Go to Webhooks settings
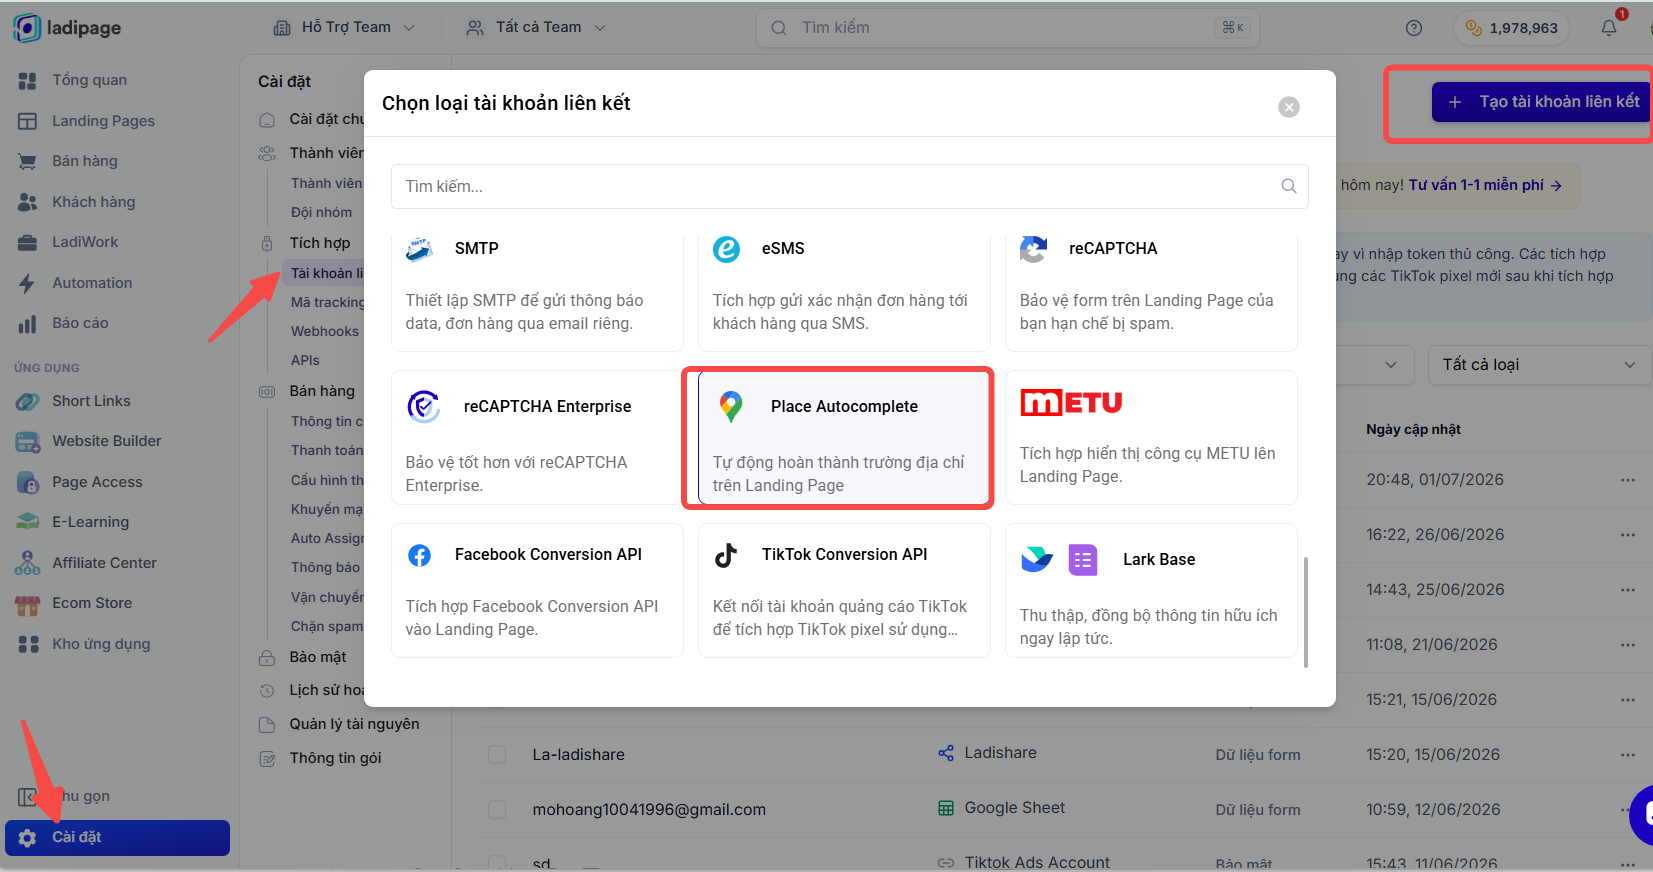This screenshot has height=872, width=1653. tap(324, 331)
